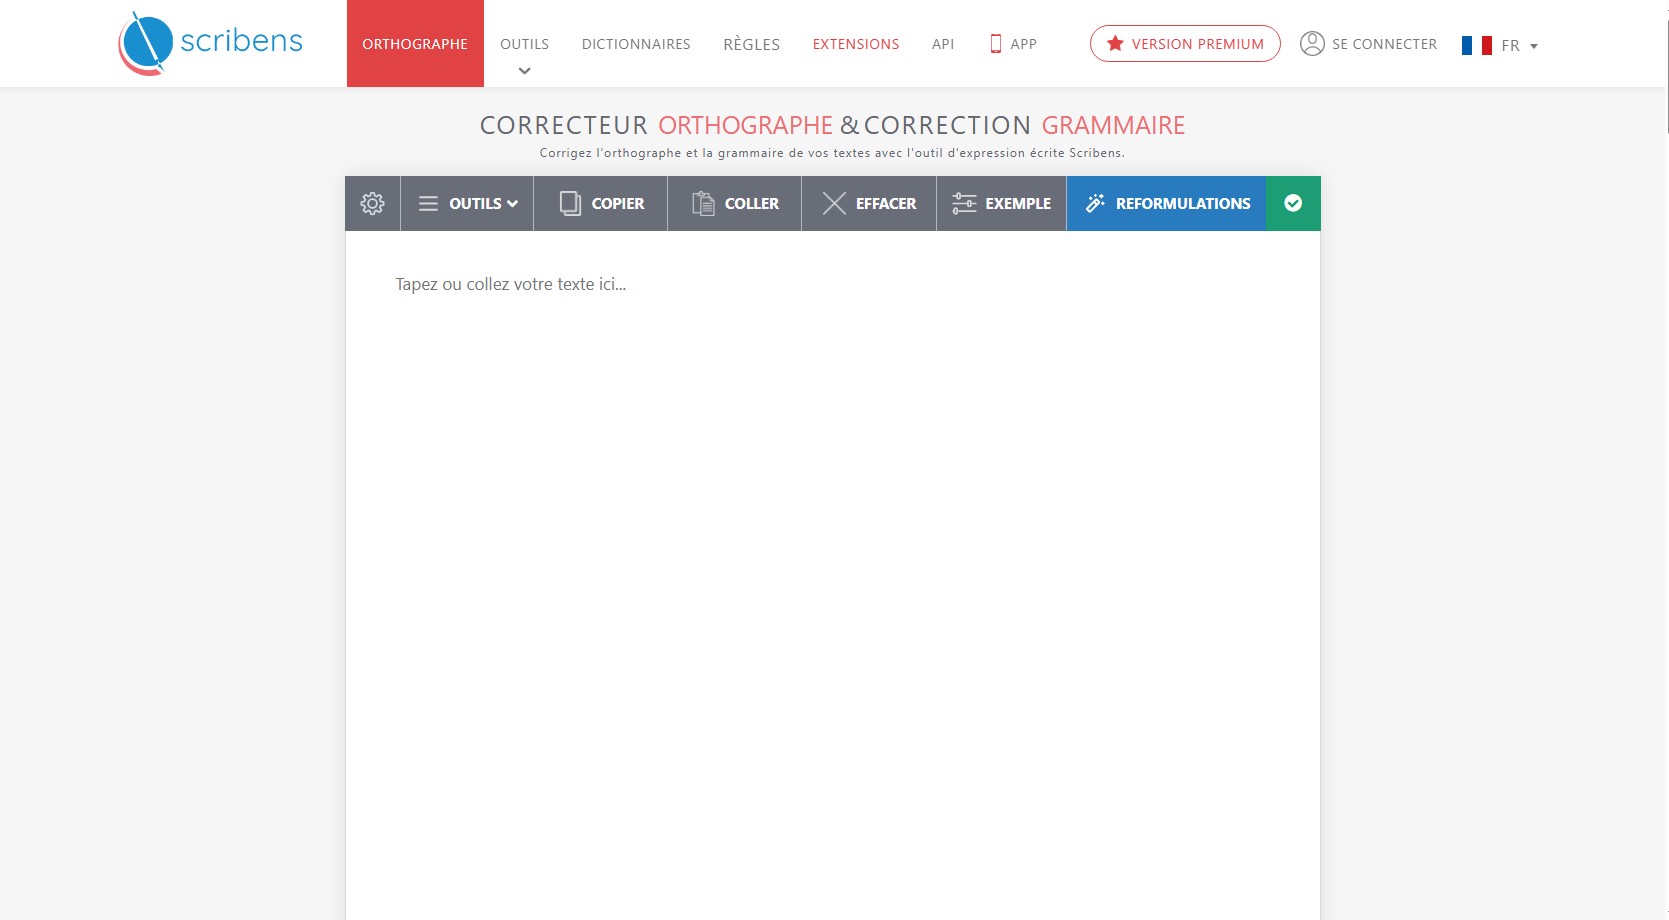
Task: Clear the text with Effacer
Action: (x=869, y=204)
